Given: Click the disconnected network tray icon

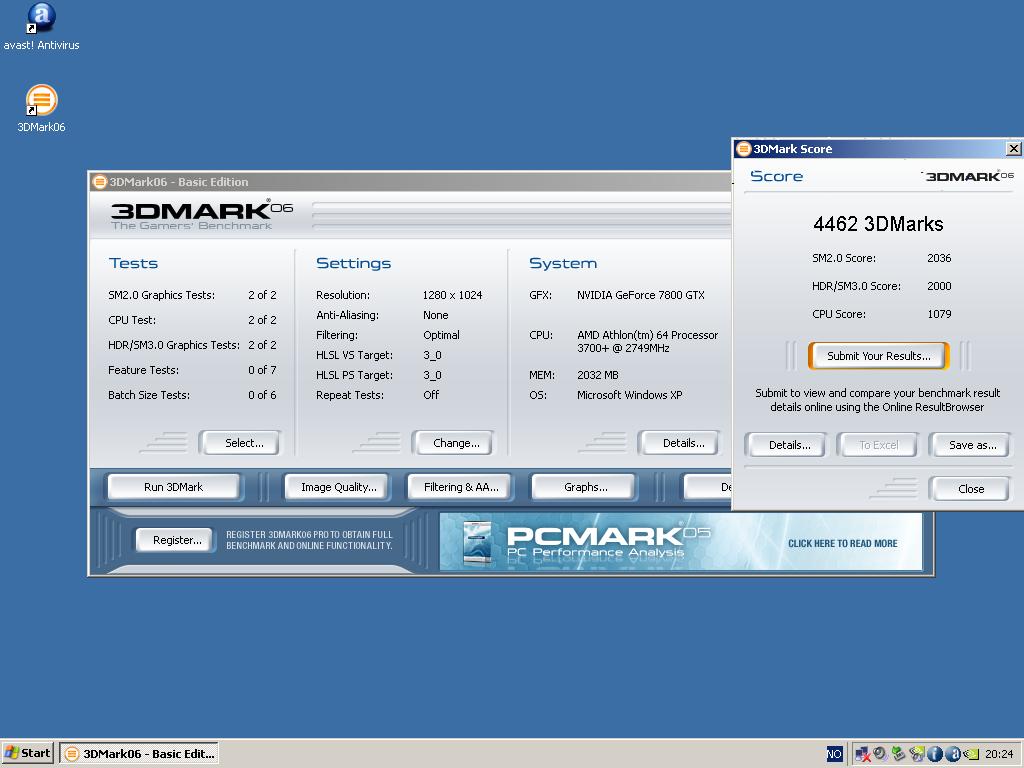Looking at the screenshot, I should pyautogui.click(x=863, y=754).
